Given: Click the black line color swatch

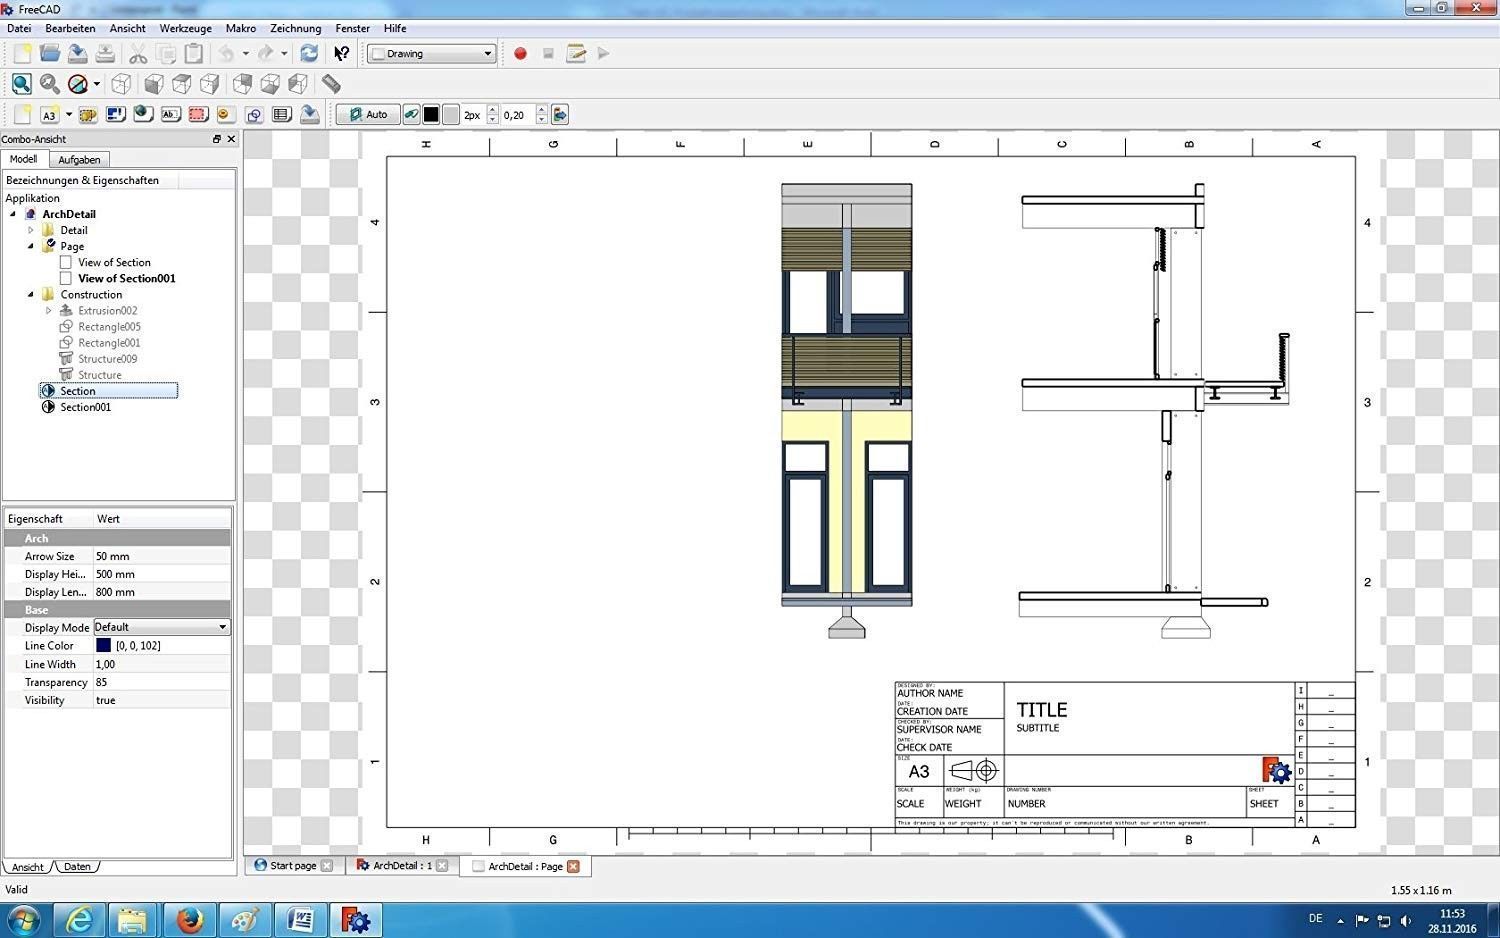Looking at the screenshot, I should (x=431, y=115).
